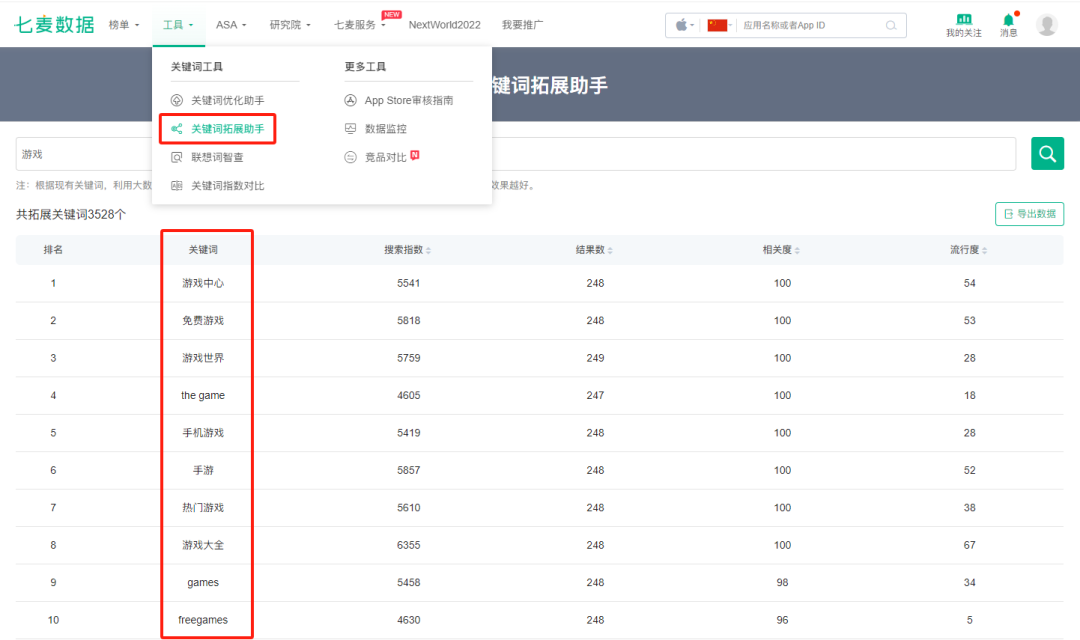Click keyword 手机游戏

click(x=202, y=433)
